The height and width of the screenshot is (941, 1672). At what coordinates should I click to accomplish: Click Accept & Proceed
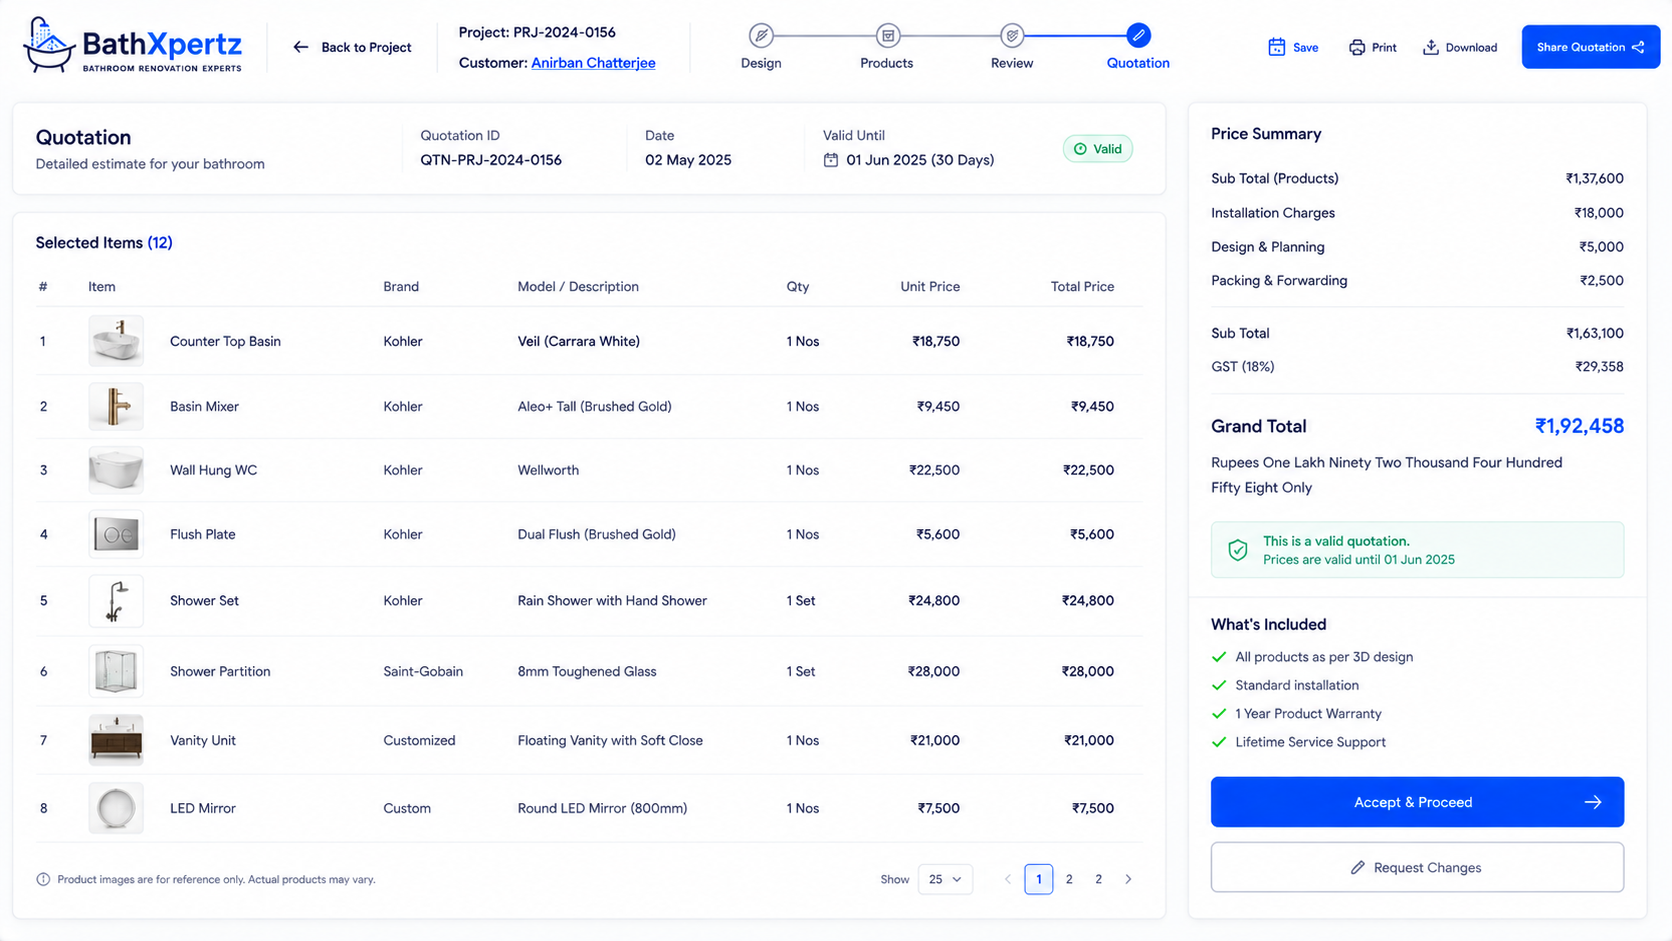[x=1417, y=802]
